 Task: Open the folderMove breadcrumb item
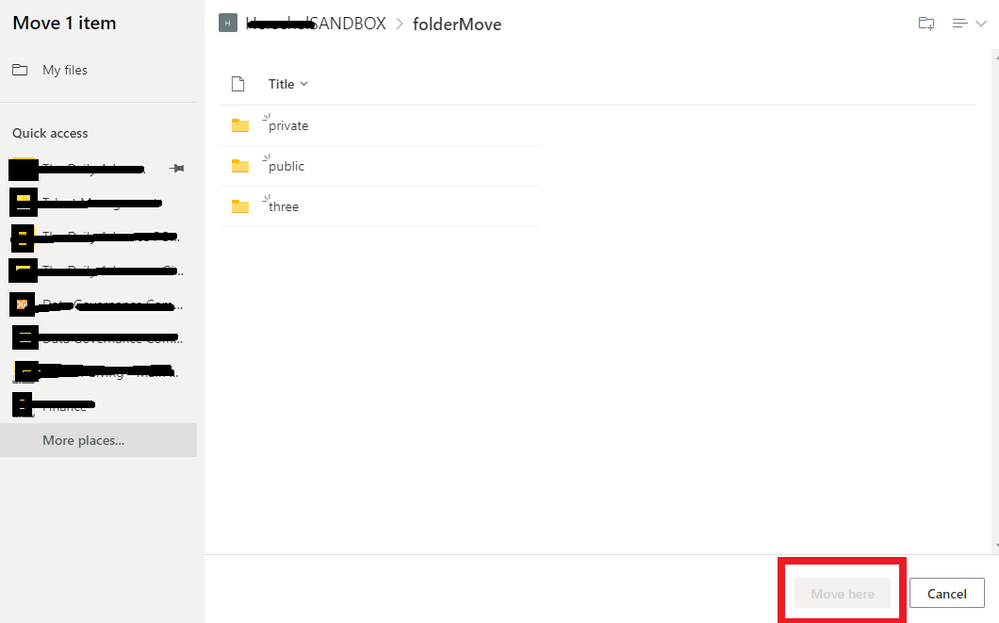pos(456,23)
